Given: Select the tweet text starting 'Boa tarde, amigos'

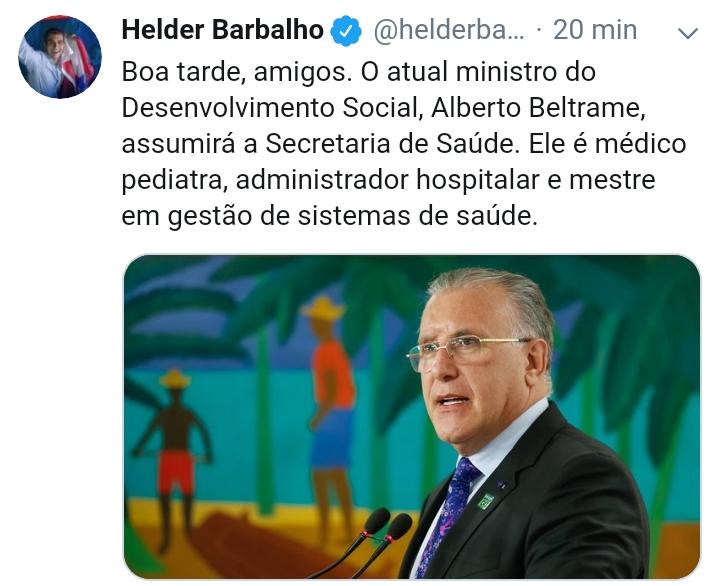Looking at the screenshot, I should (404, 144).
